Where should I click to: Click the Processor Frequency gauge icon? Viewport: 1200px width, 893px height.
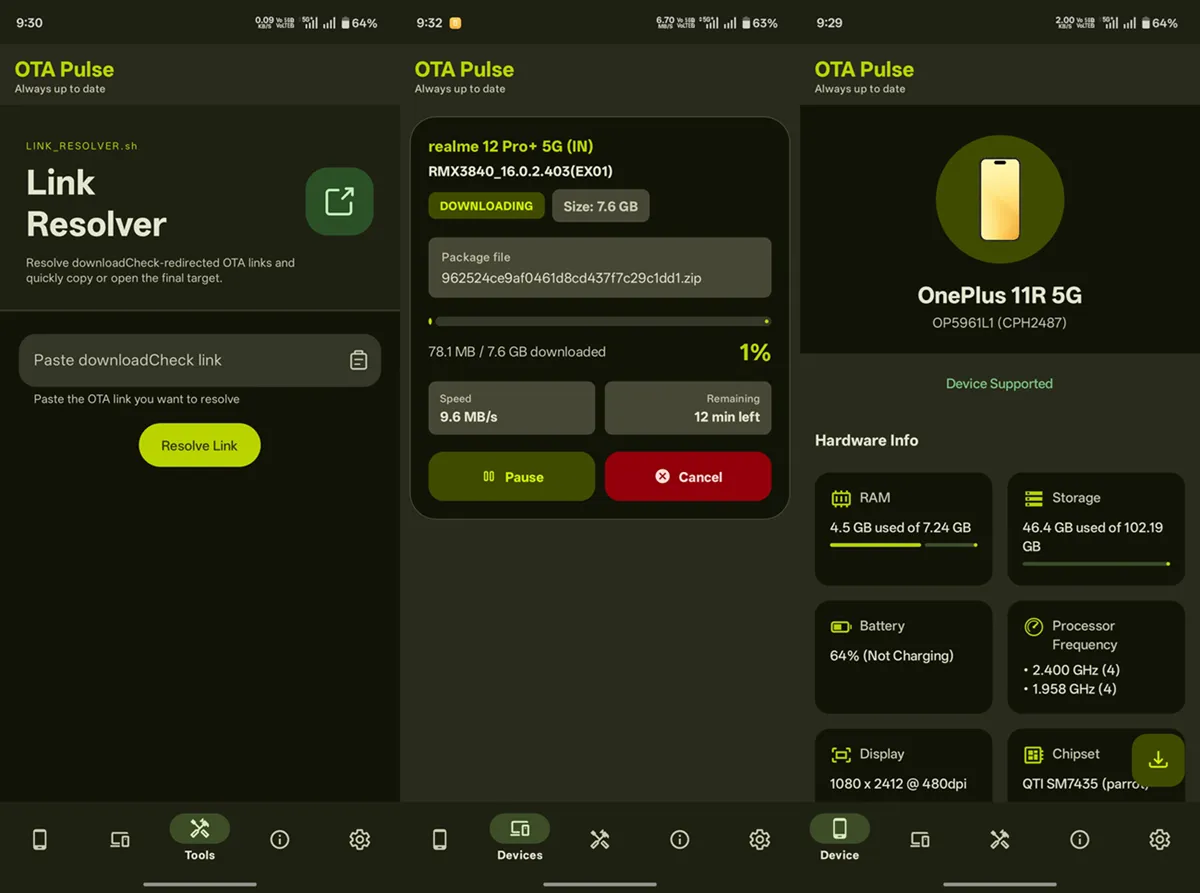[1033, 626]
